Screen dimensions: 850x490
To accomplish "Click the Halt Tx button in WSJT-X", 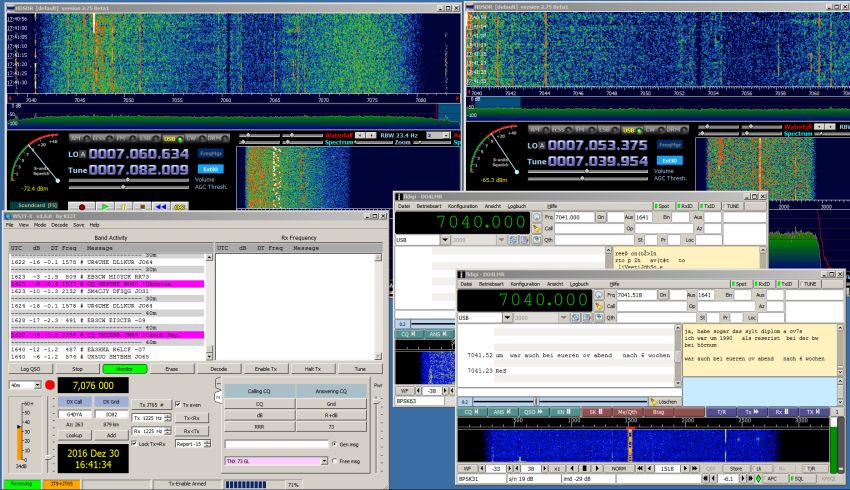I will coord(312,369).
